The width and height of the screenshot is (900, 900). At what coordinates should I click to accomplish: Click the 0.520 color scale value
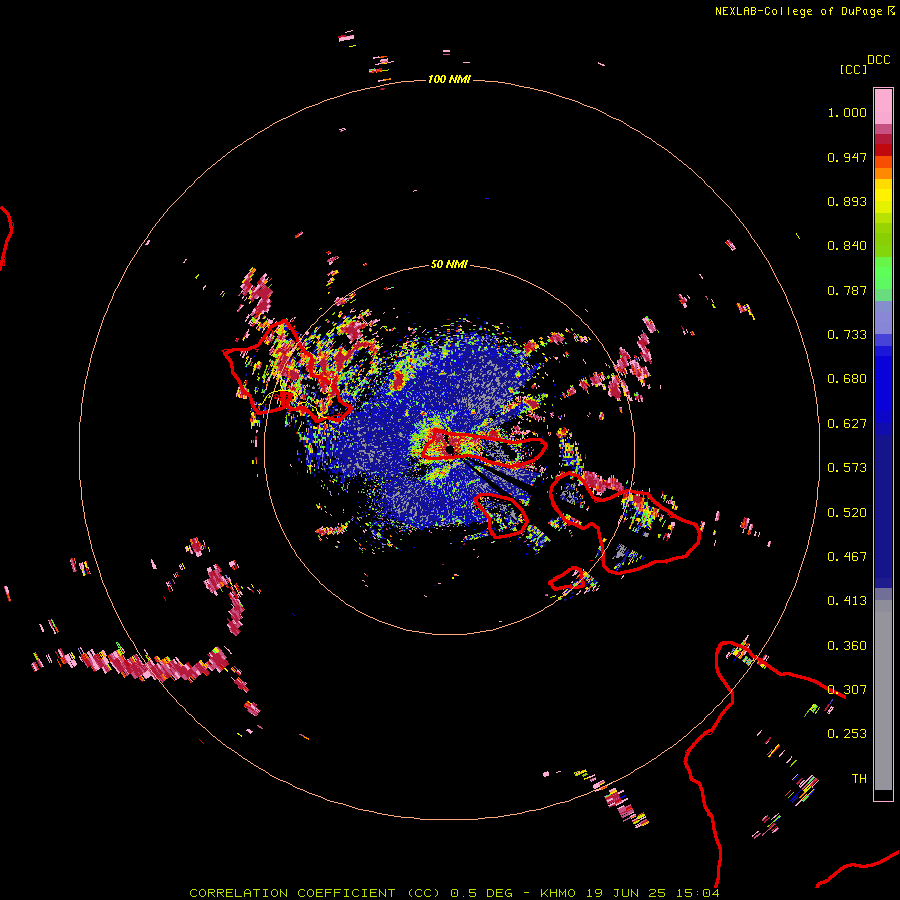click(847, 513)
